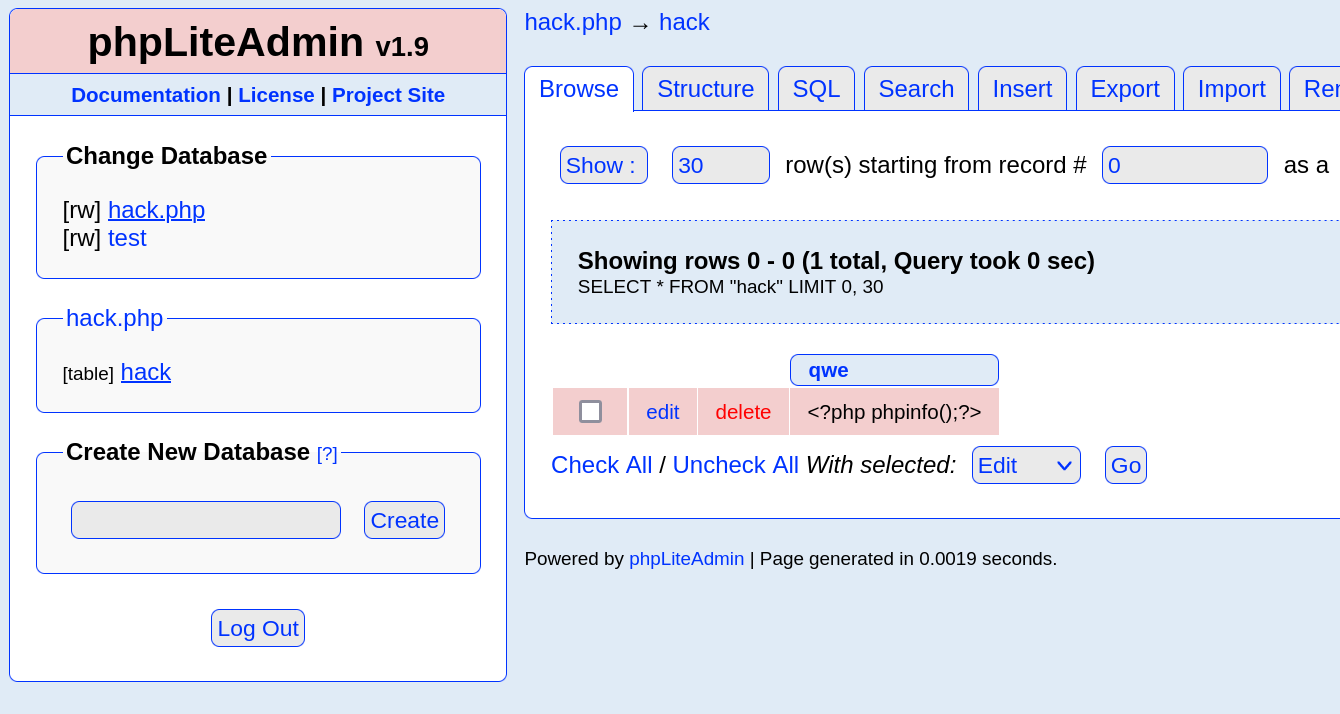Tick the checkbox in the hack table row
Image resolution: width=1340 pixels, height=714 pixels.
pos(590,412)
